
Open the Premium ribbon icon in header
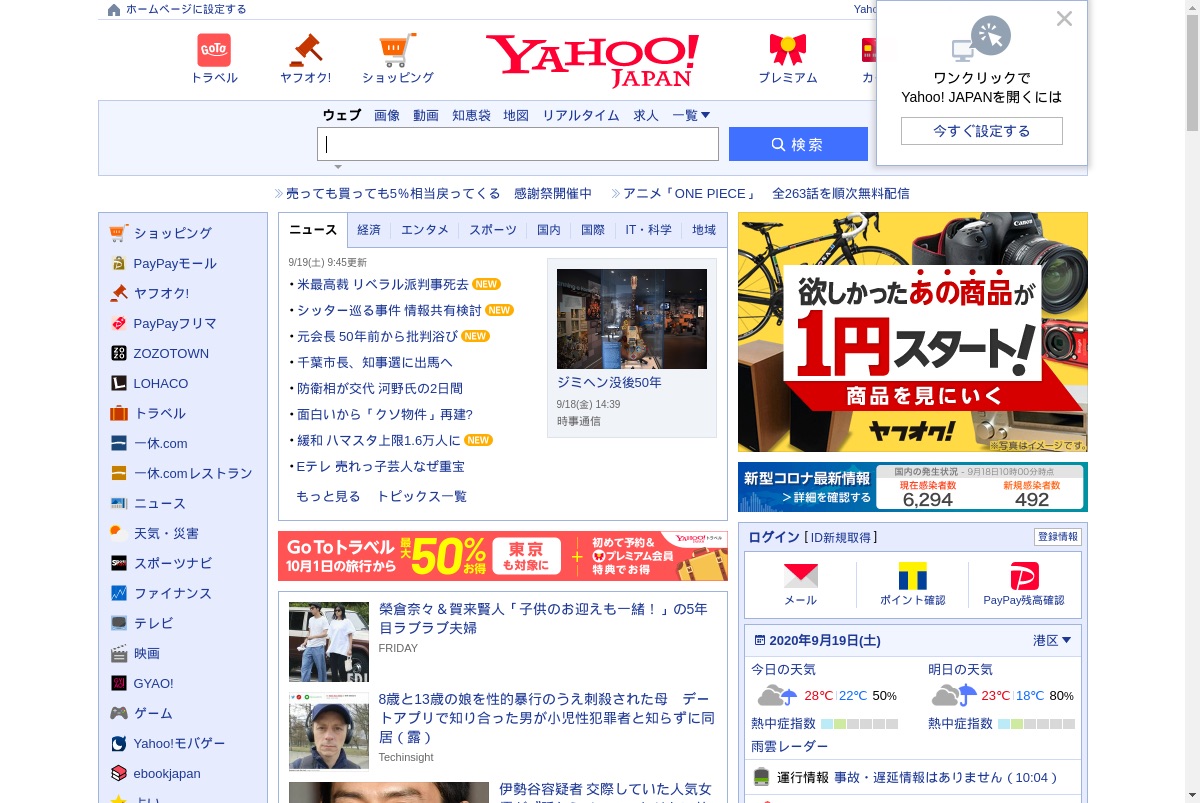(x=788, y=50)
